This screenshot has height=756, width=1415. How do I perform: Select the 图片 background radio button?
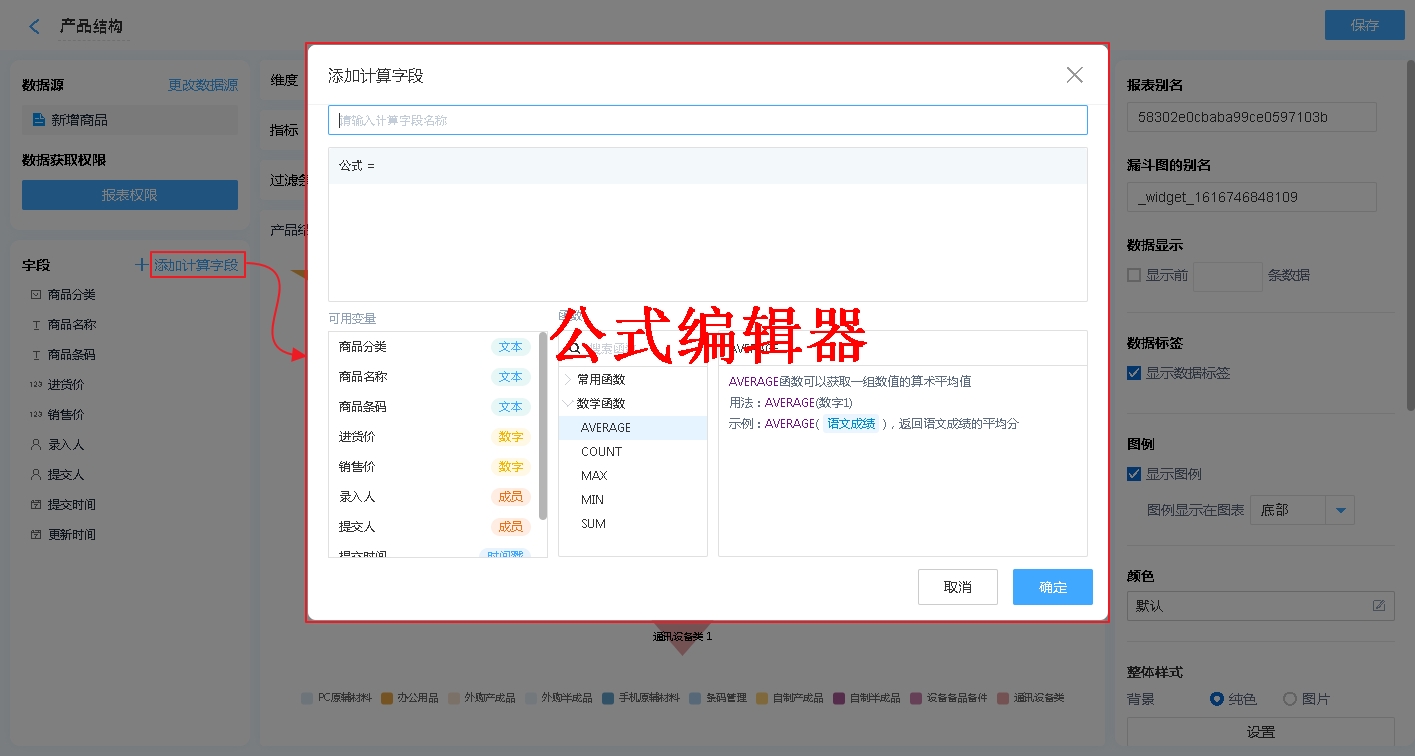click(x=1290, y=699)
